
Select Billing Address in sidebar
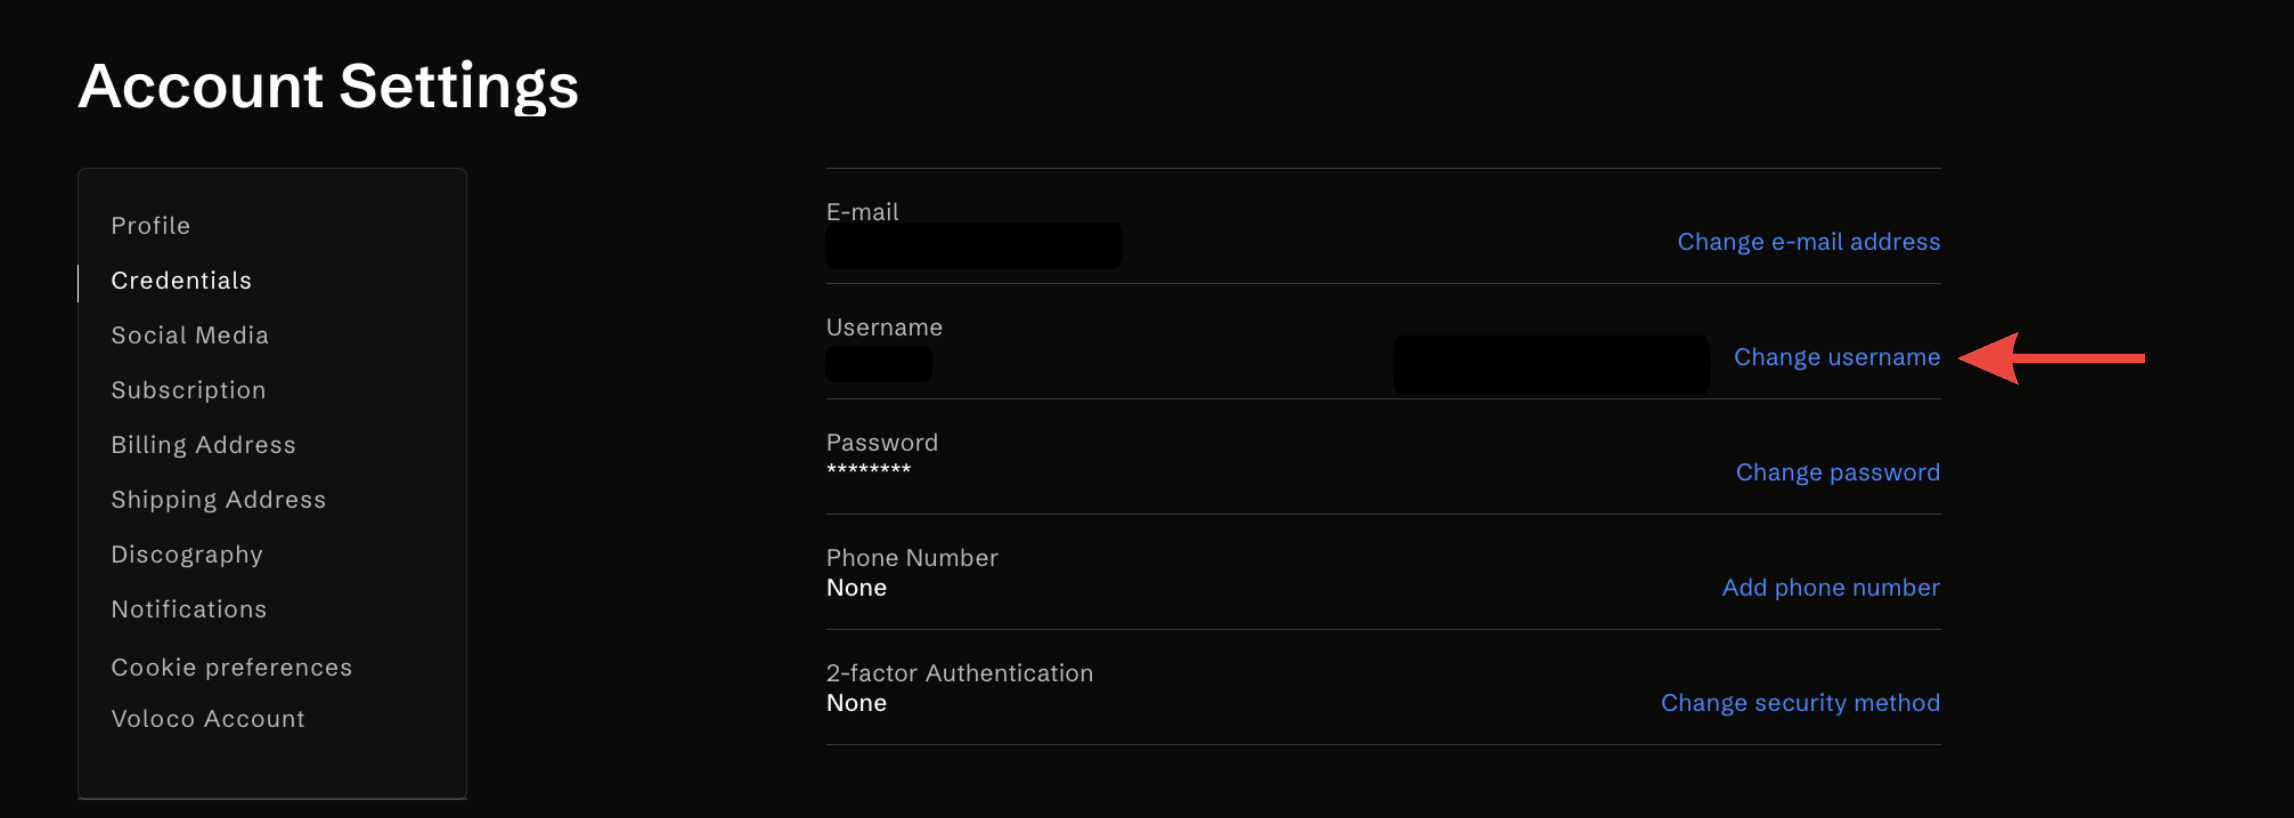pyautogui.click(x=204, y=445)
